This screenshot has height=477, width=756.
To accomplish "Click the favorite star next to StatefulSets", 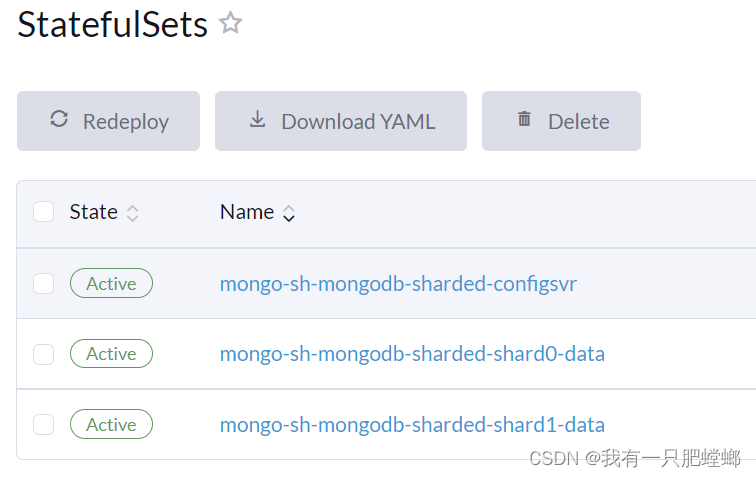I will click(x=231, y=23).
